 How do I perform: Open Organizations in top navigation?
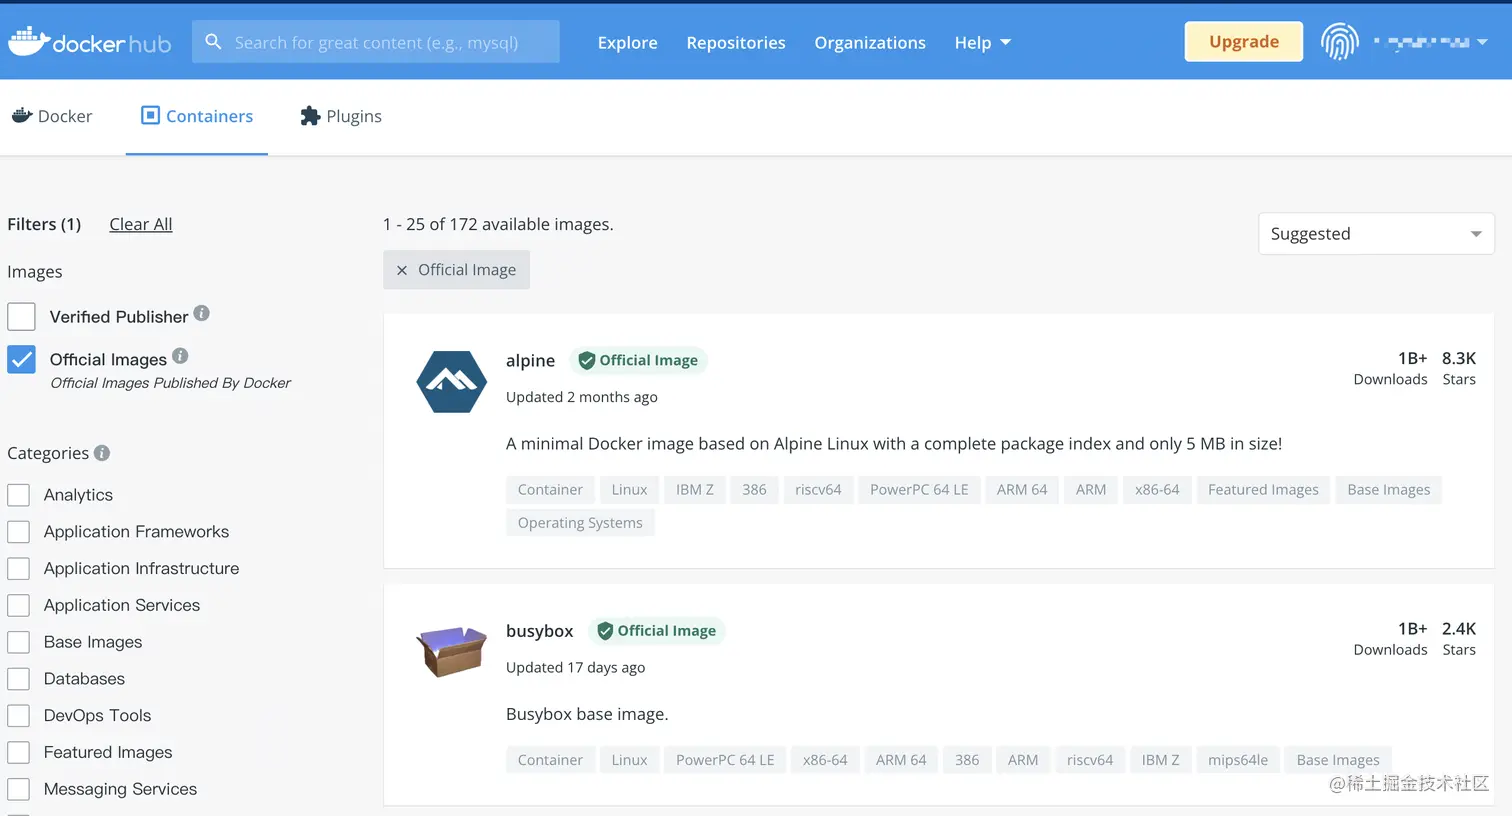point(870,43)
